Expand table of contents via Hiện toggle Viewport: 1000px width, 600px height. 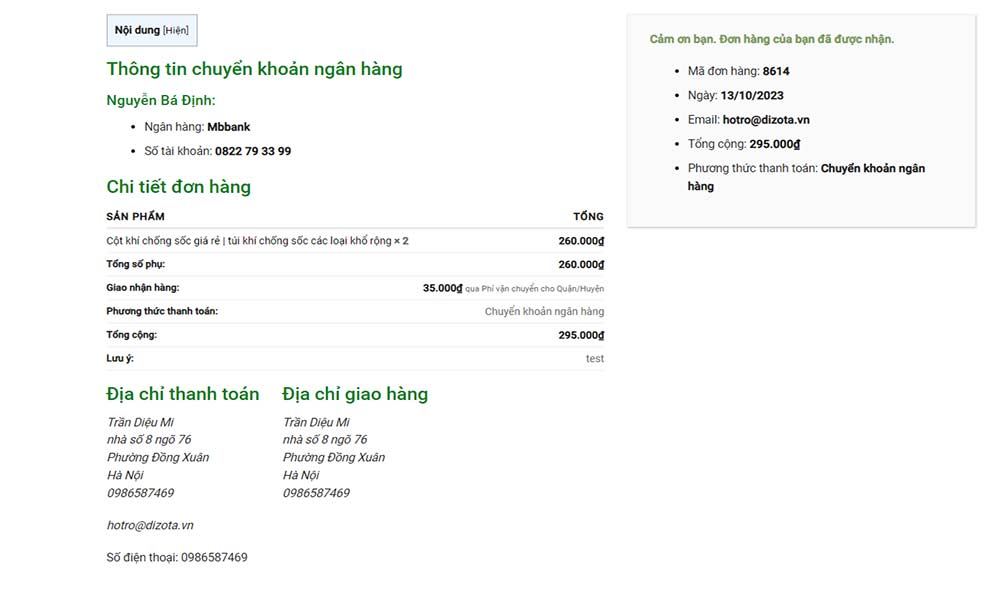(176, 30)
